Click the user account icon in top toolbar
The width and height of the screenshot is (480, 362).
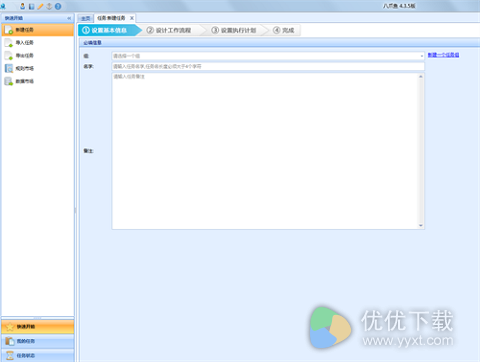tap(22, 6)
